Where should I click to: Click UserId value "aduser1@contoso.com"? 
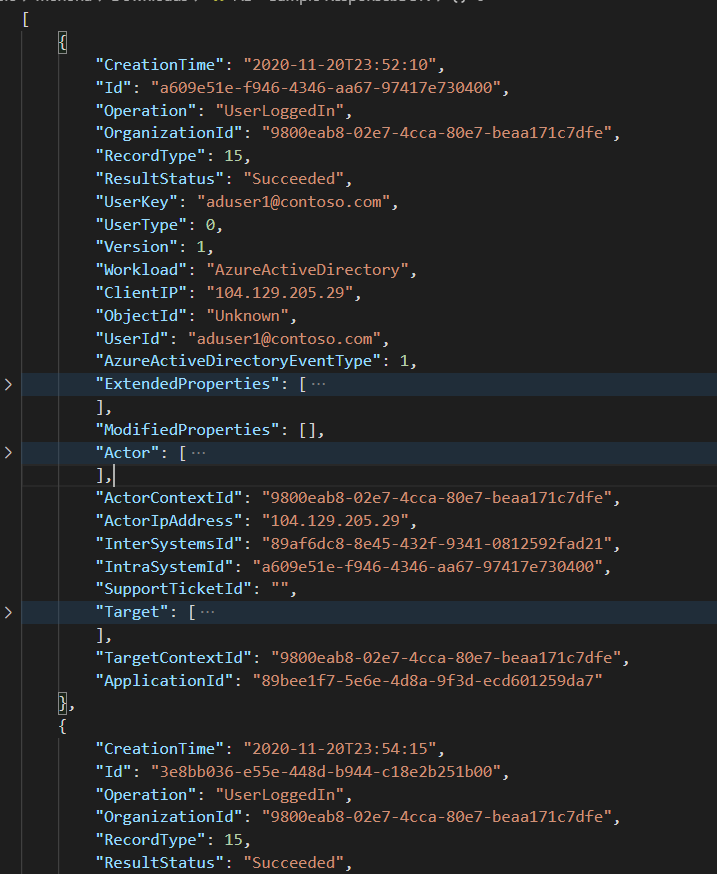click(284, 338)
